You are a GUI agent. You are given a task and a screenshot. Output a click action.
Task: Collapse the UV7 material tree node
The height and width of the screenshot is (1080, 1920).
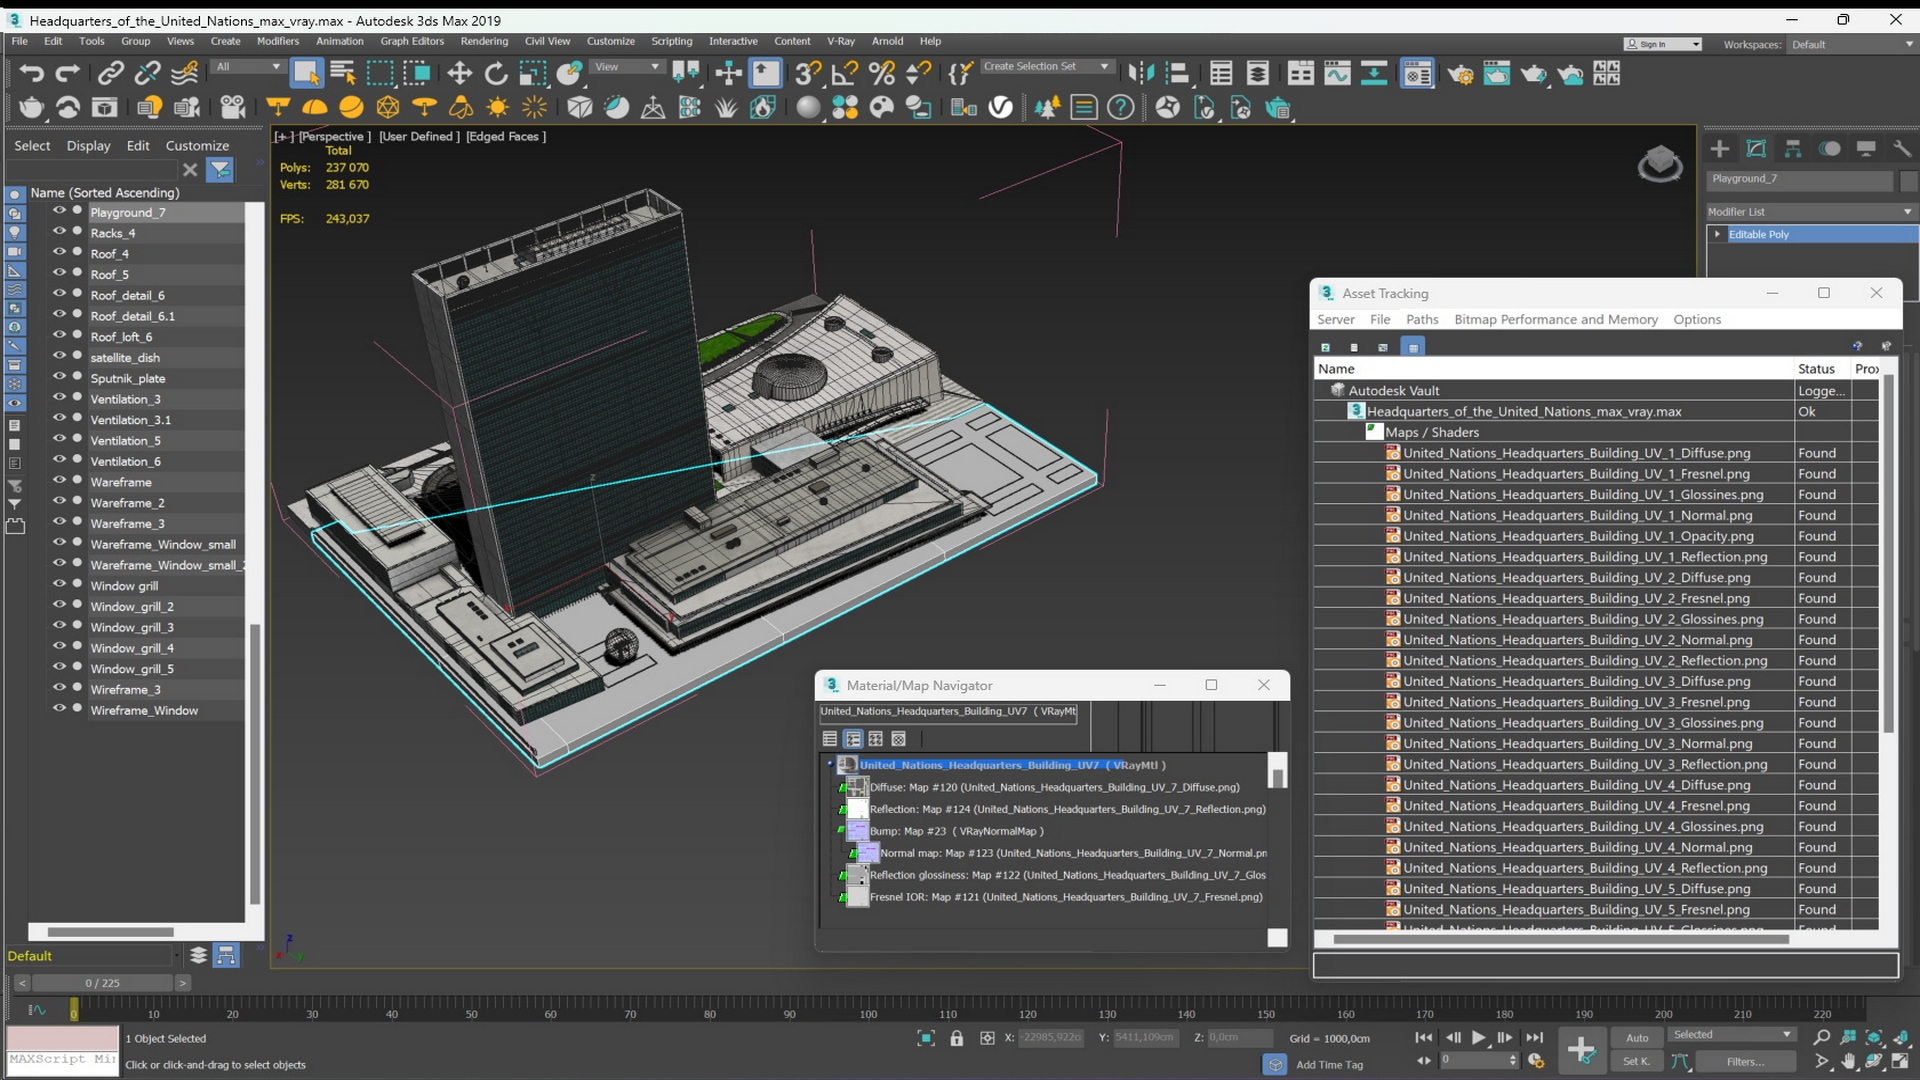coord(830,765)
